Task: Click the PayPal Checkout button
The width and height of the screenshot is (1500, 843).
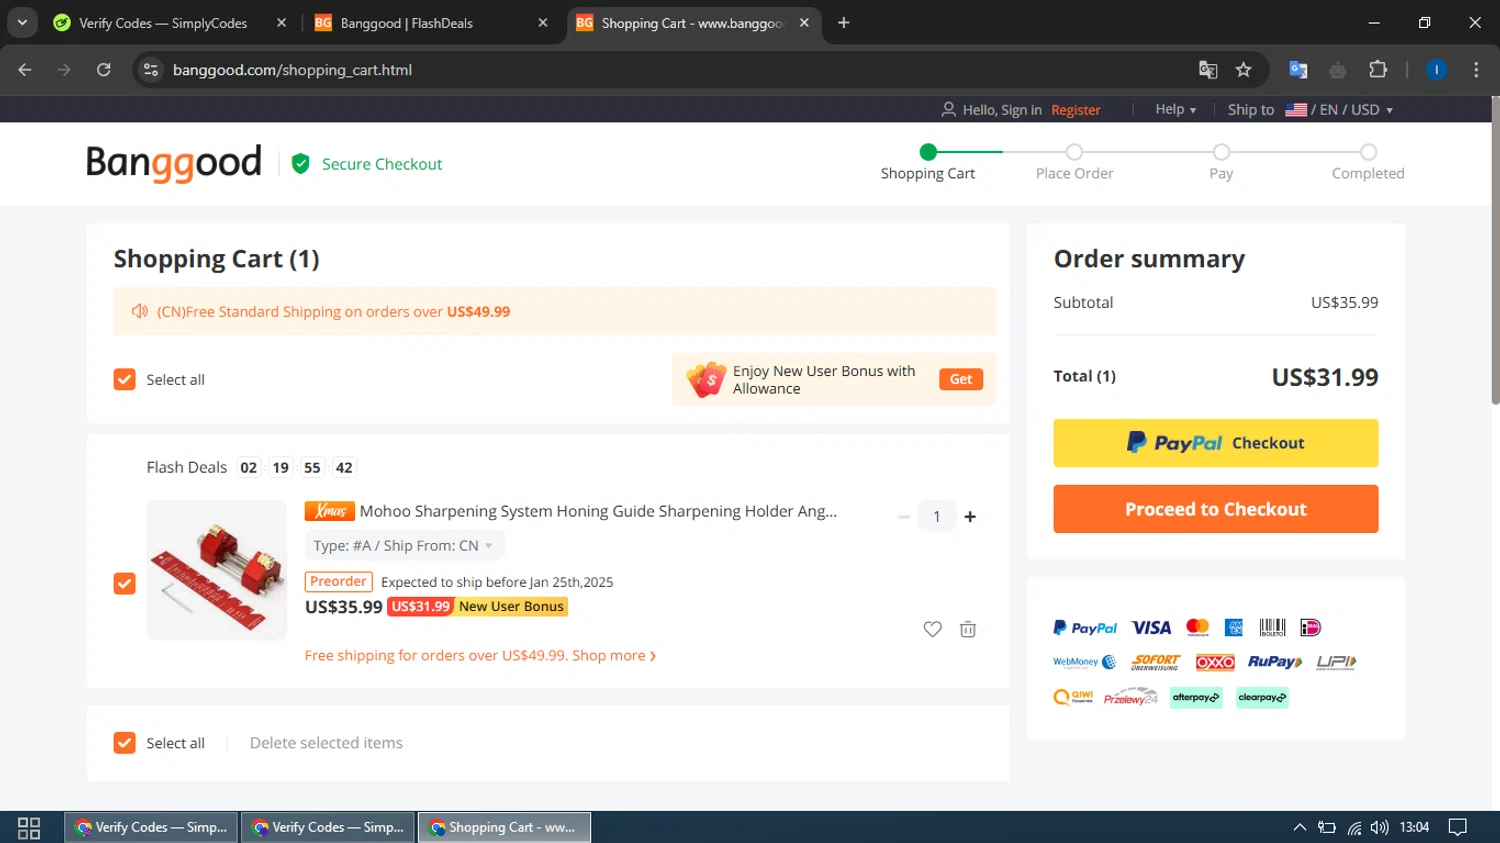Action: click(1215, 443)
